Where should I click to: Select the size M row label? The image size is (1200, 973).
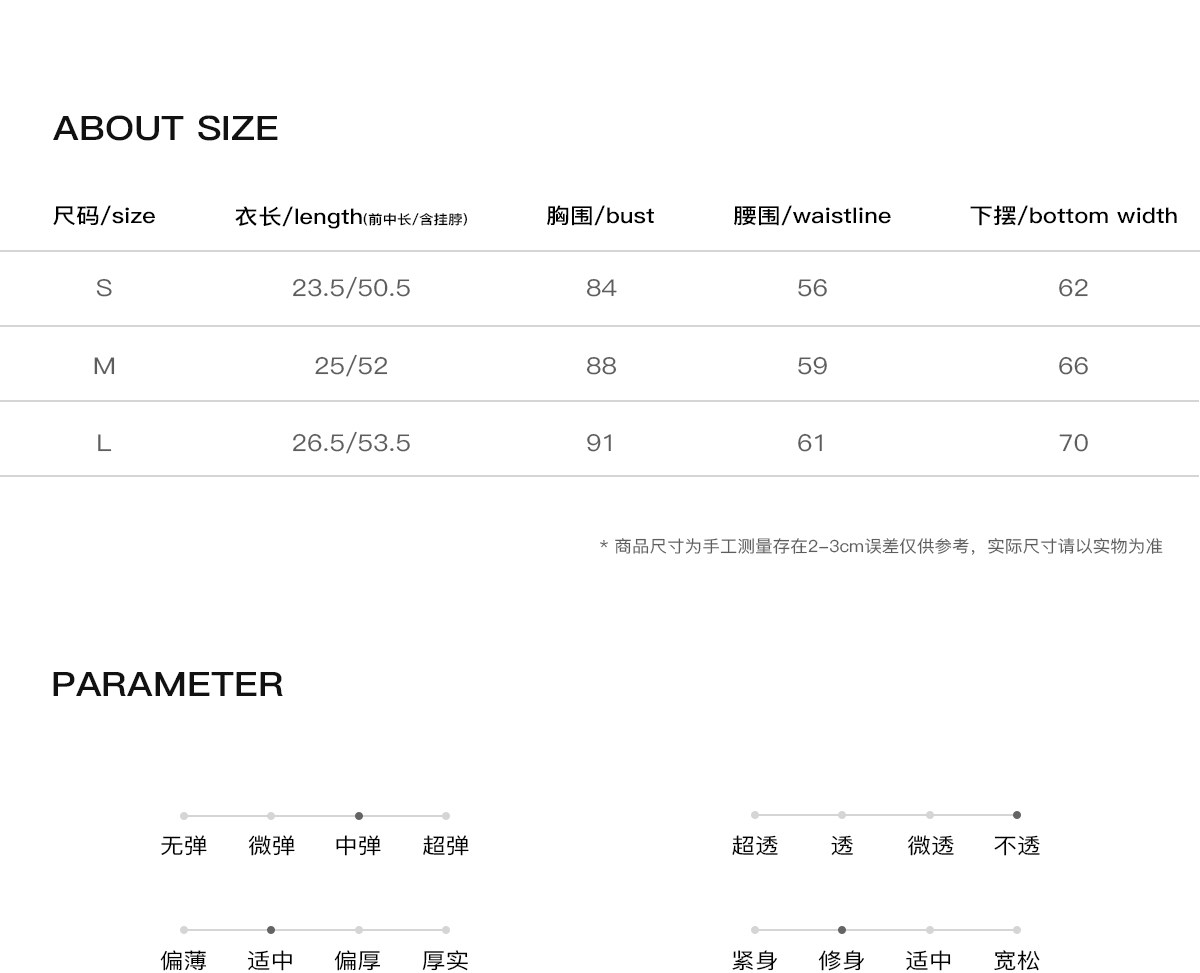tap(104, 366)
